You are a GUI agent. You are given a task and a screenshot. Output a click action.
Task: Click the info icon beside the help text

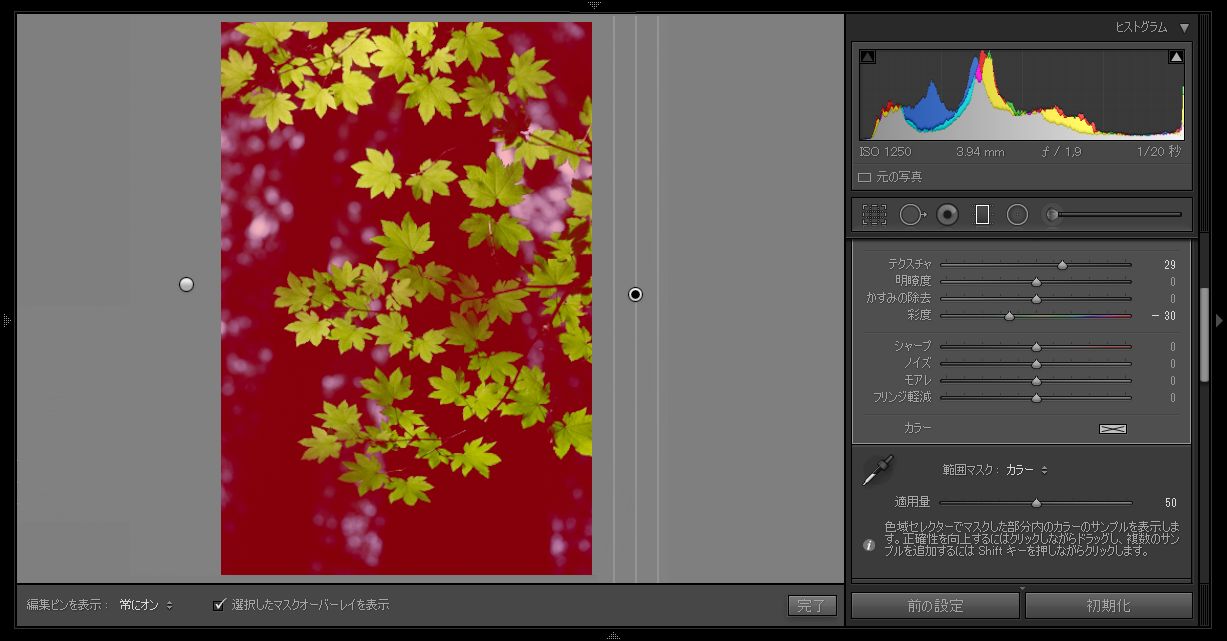coord(869,545)
